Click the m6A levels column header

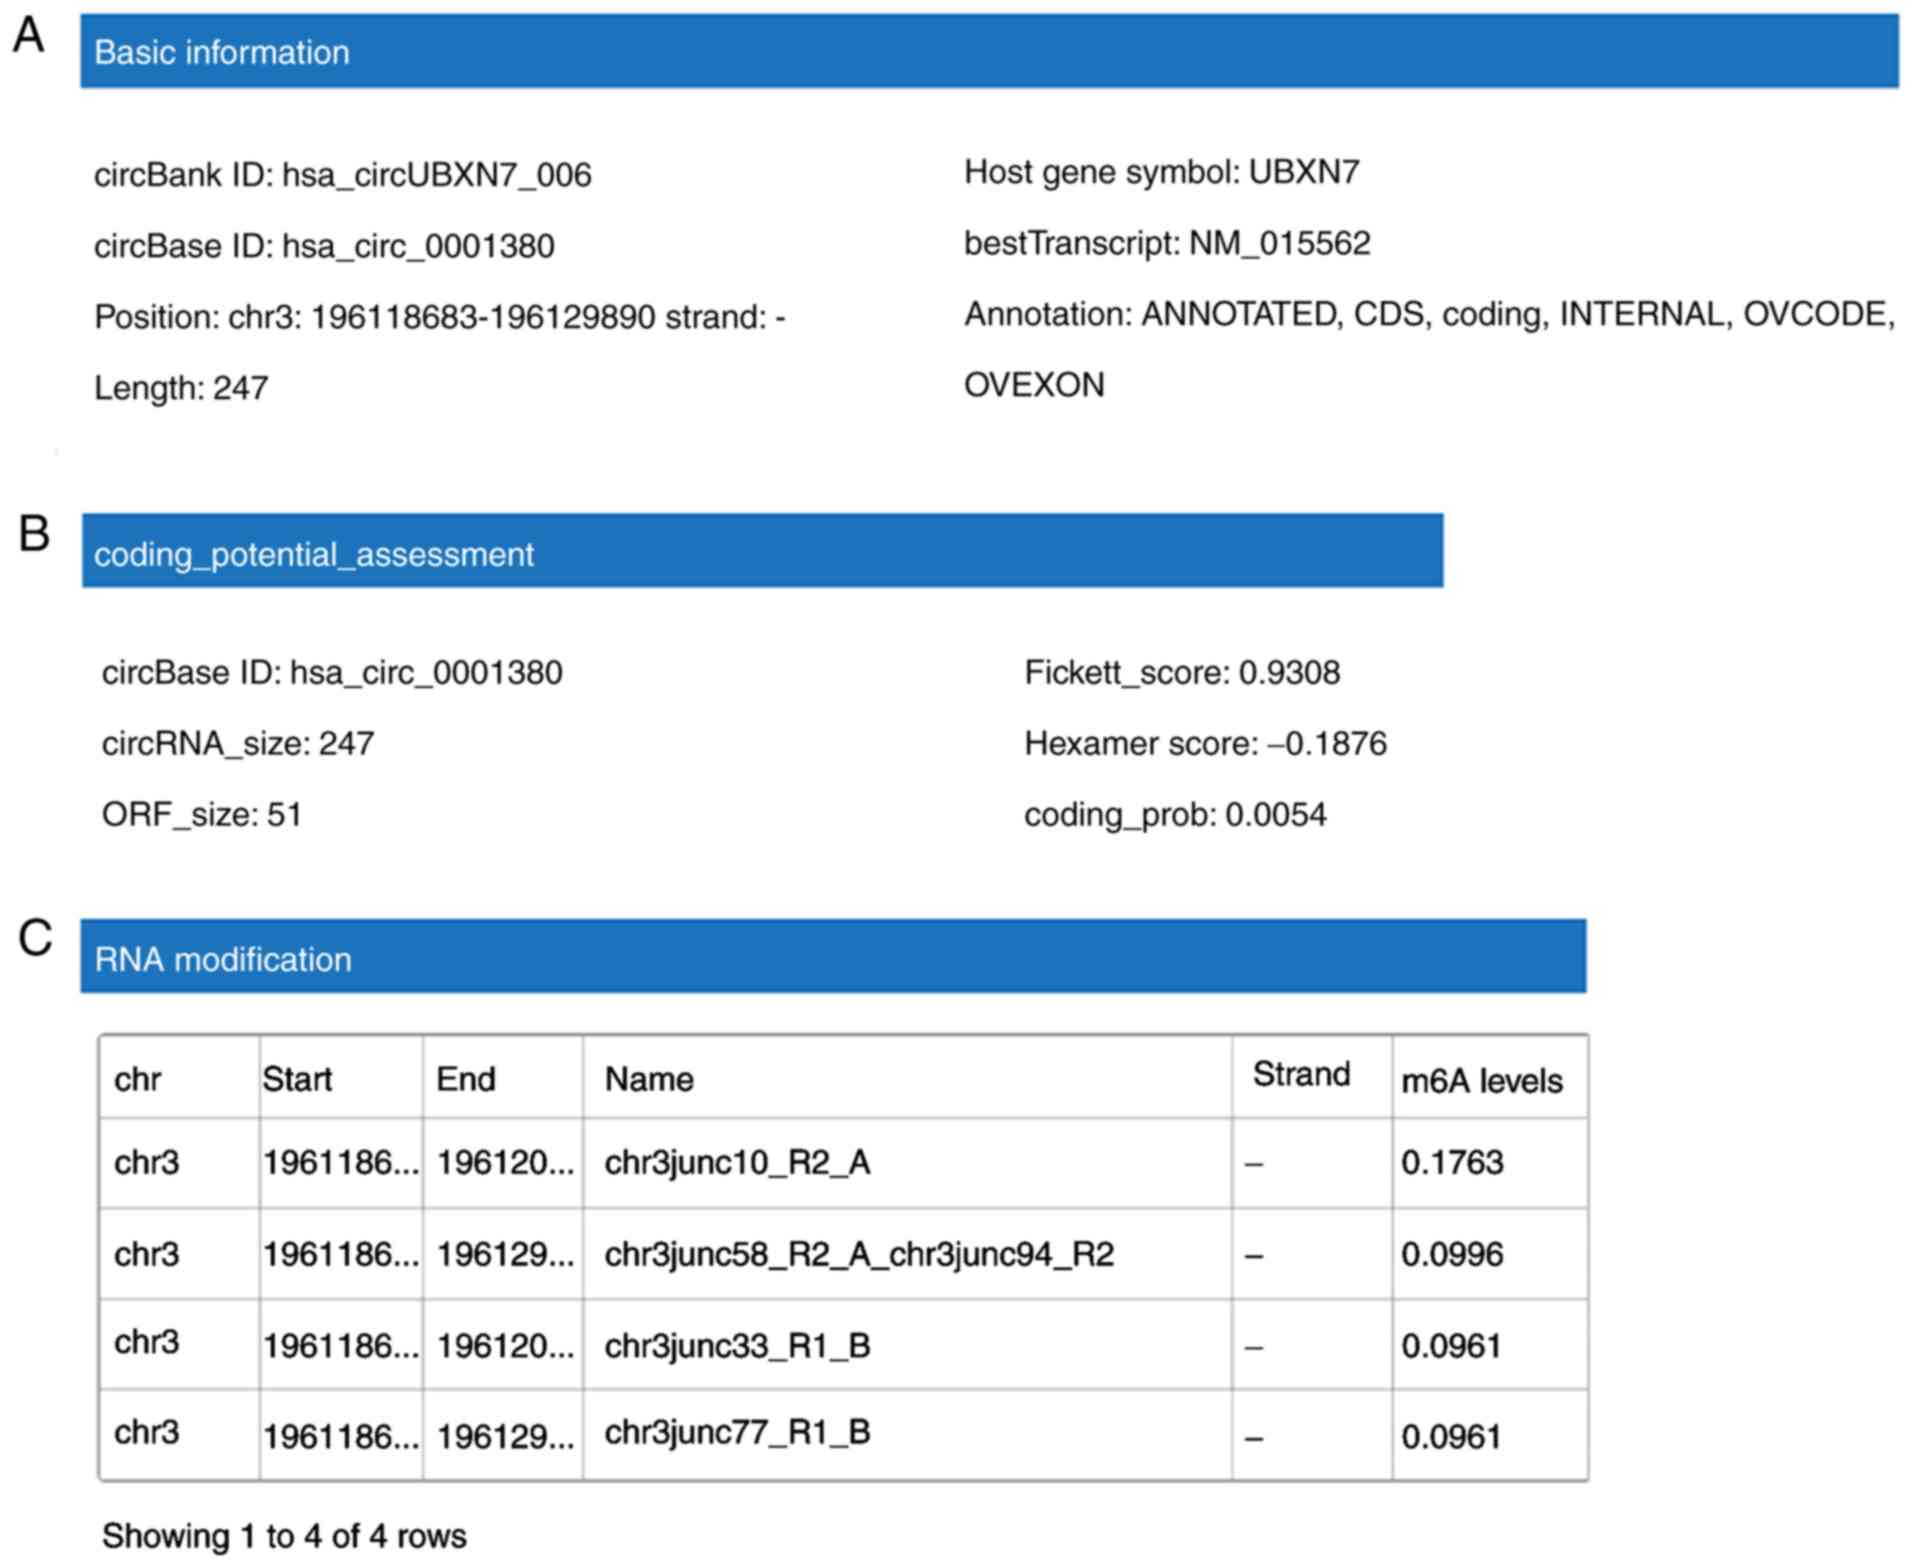pyautogui.click(x=1481, y=1081)
